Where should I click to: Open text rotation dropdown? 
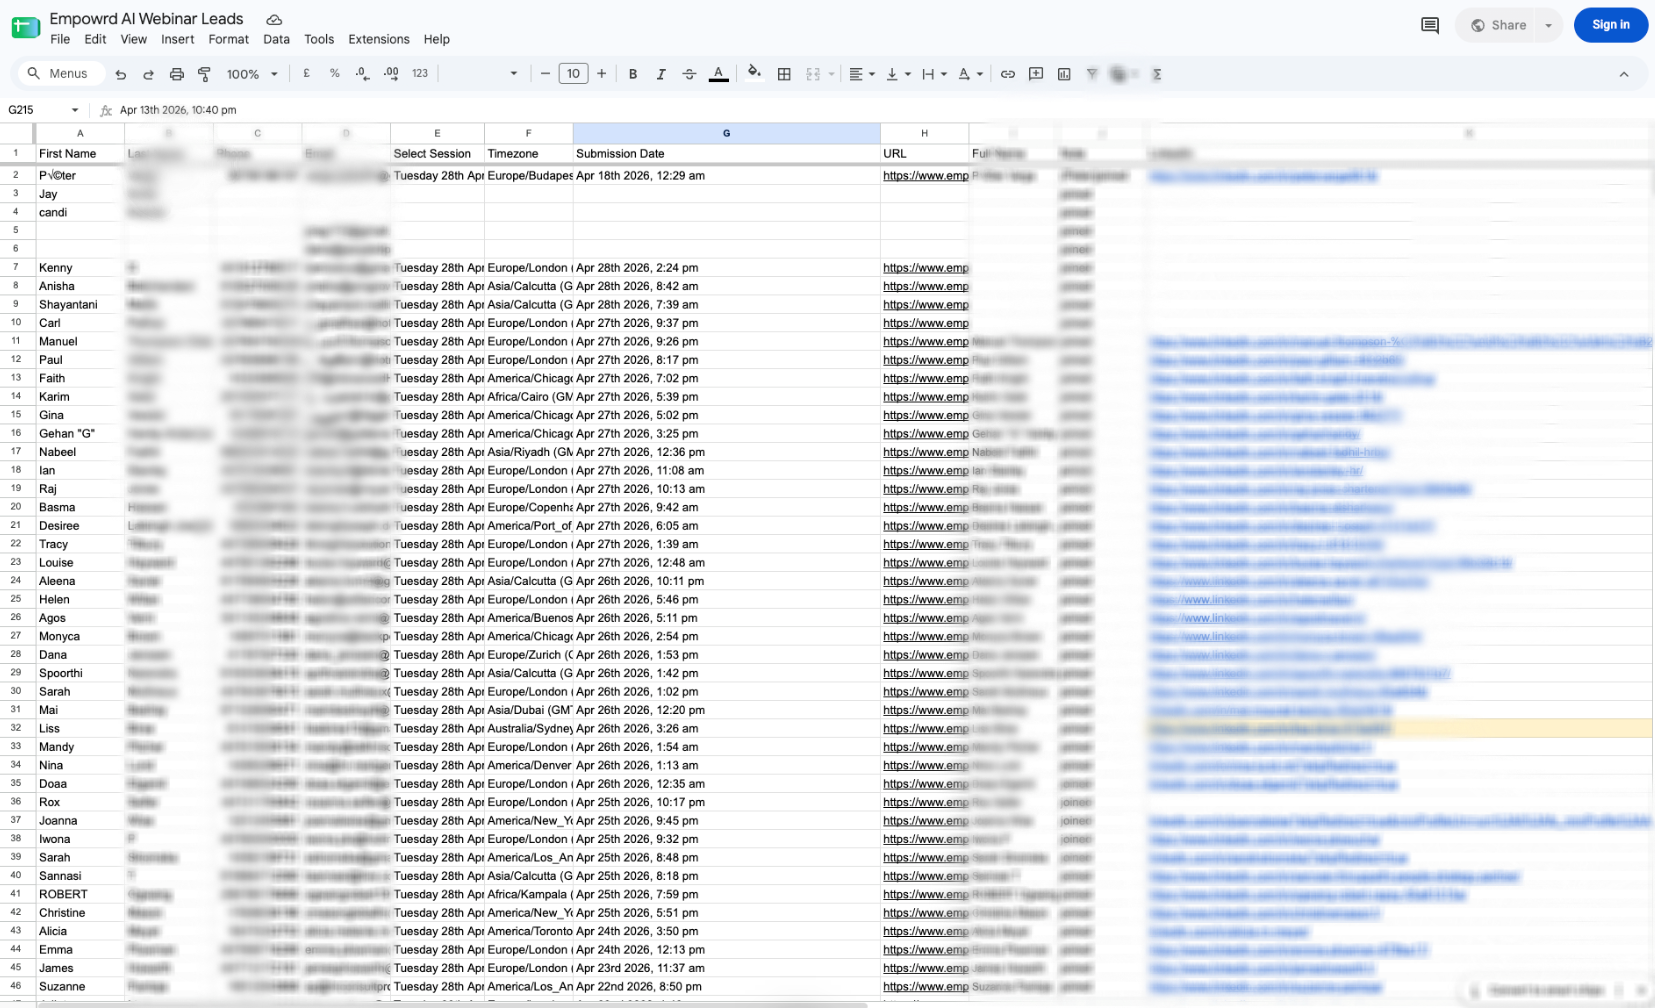(x=970, y=74)
